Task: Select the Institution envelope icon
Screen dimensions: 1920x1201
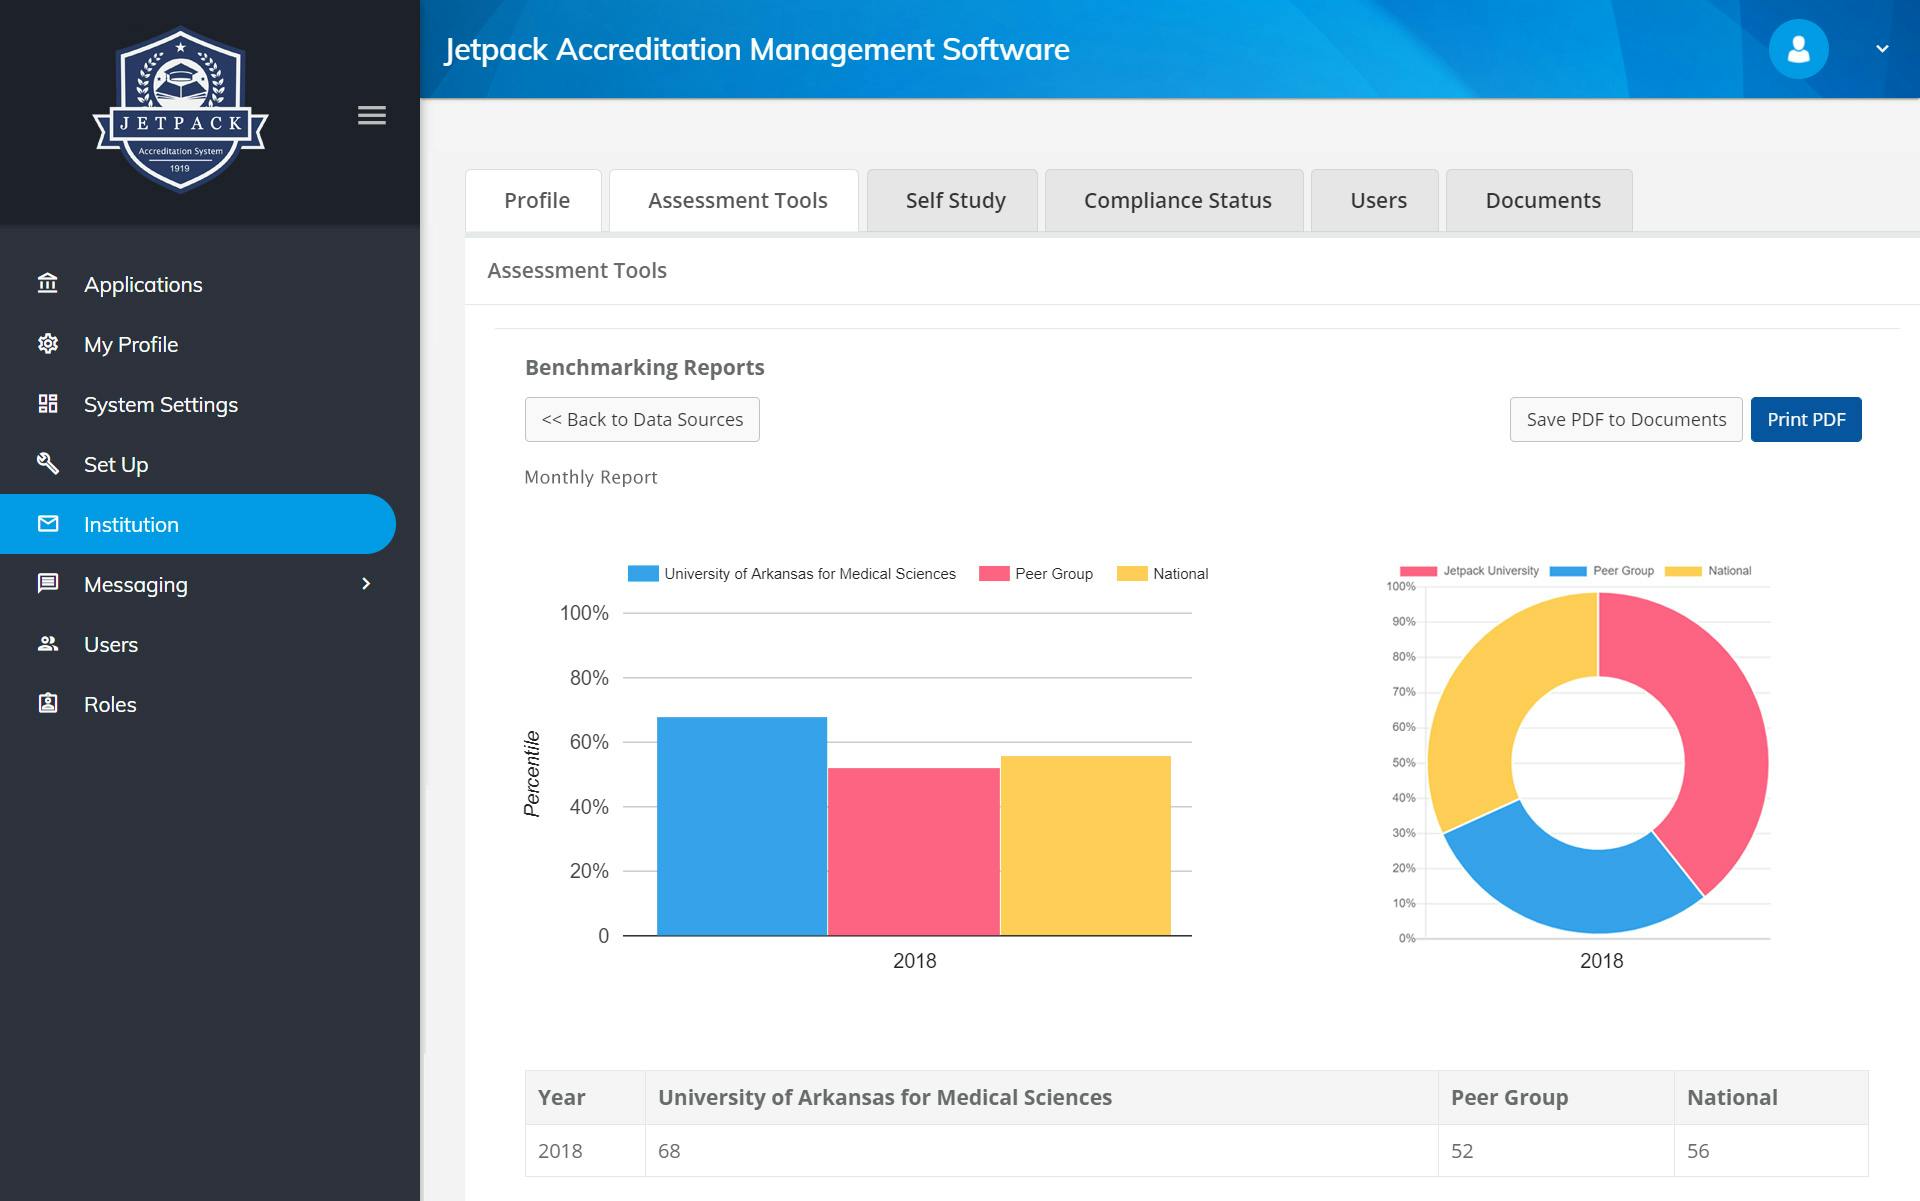Action: tap(47, 524)
